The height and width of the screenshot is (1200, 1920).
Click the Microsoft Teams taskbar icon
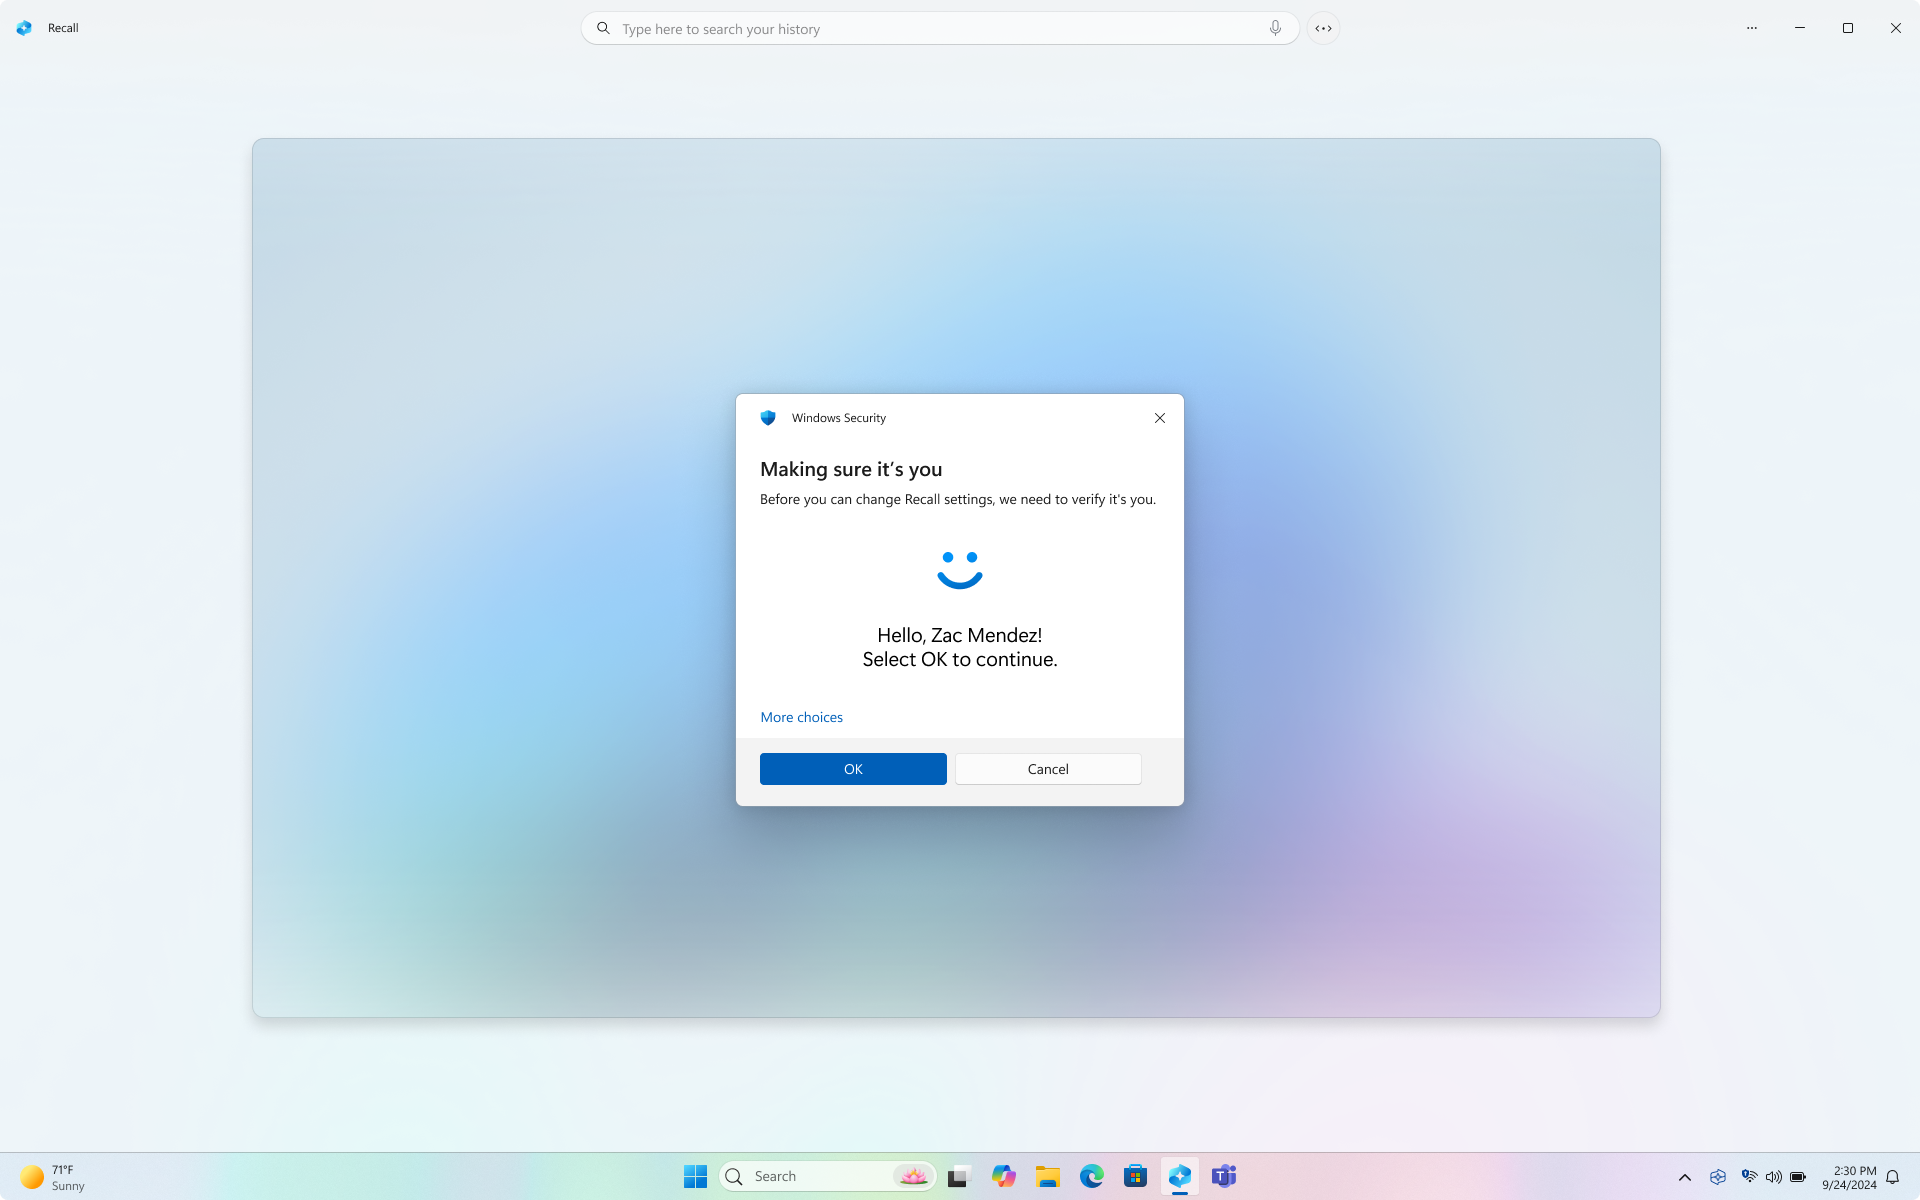click(x=1223, y=1176)
